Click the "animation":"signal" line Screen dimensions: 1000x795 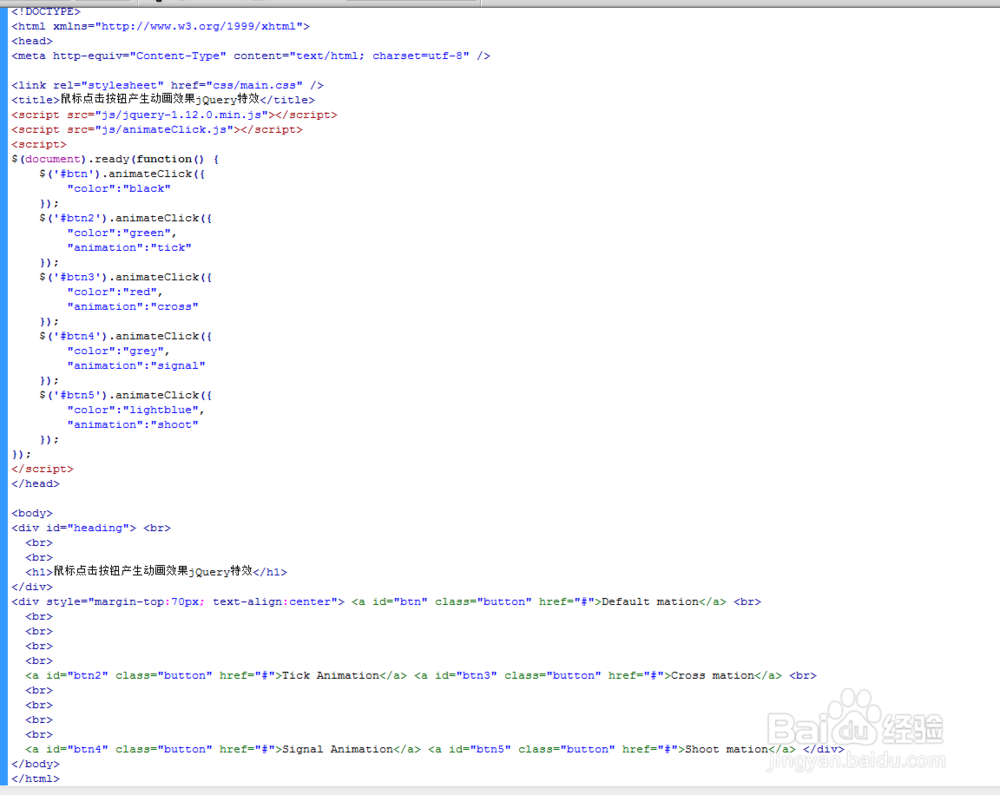point(136,365)
